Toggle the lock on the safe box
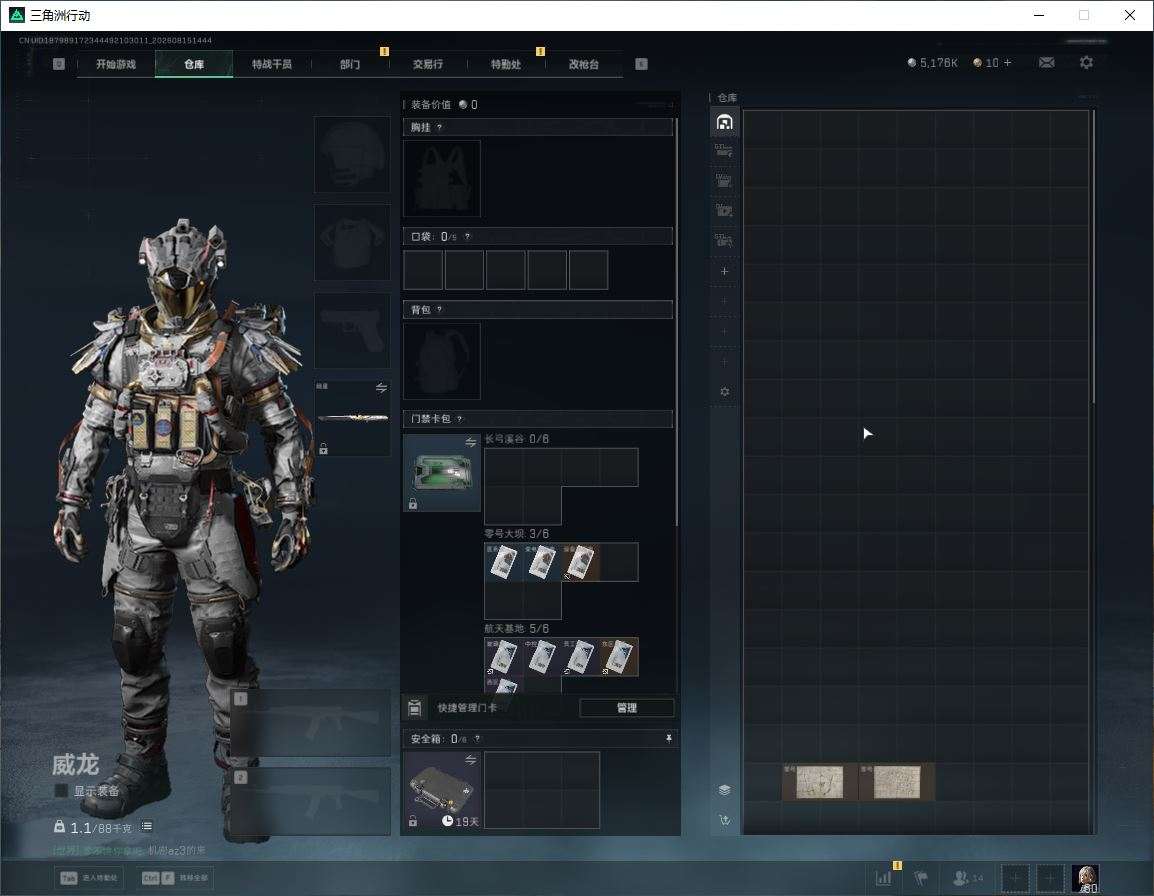The height and width of the screenshot is (896, 1154). pyautogui.click(x=413, y=821)
